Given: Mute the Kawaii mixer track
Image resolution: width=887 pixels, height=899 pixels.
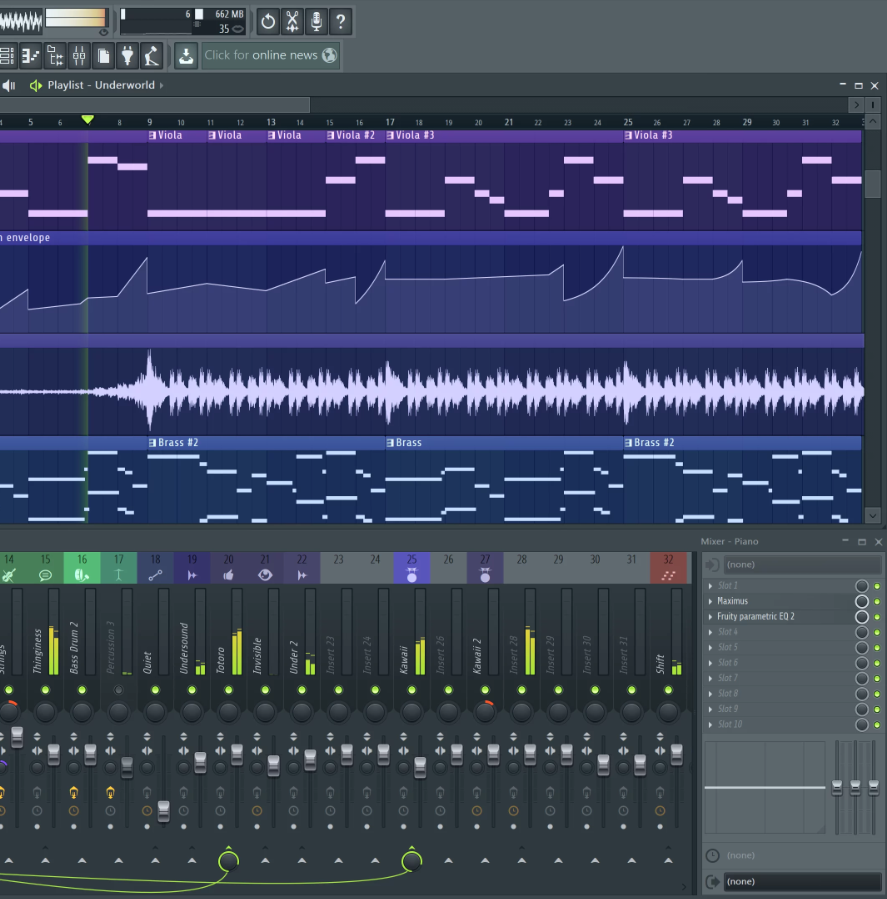Looking at the screenshot, I should tap(412, 690).
